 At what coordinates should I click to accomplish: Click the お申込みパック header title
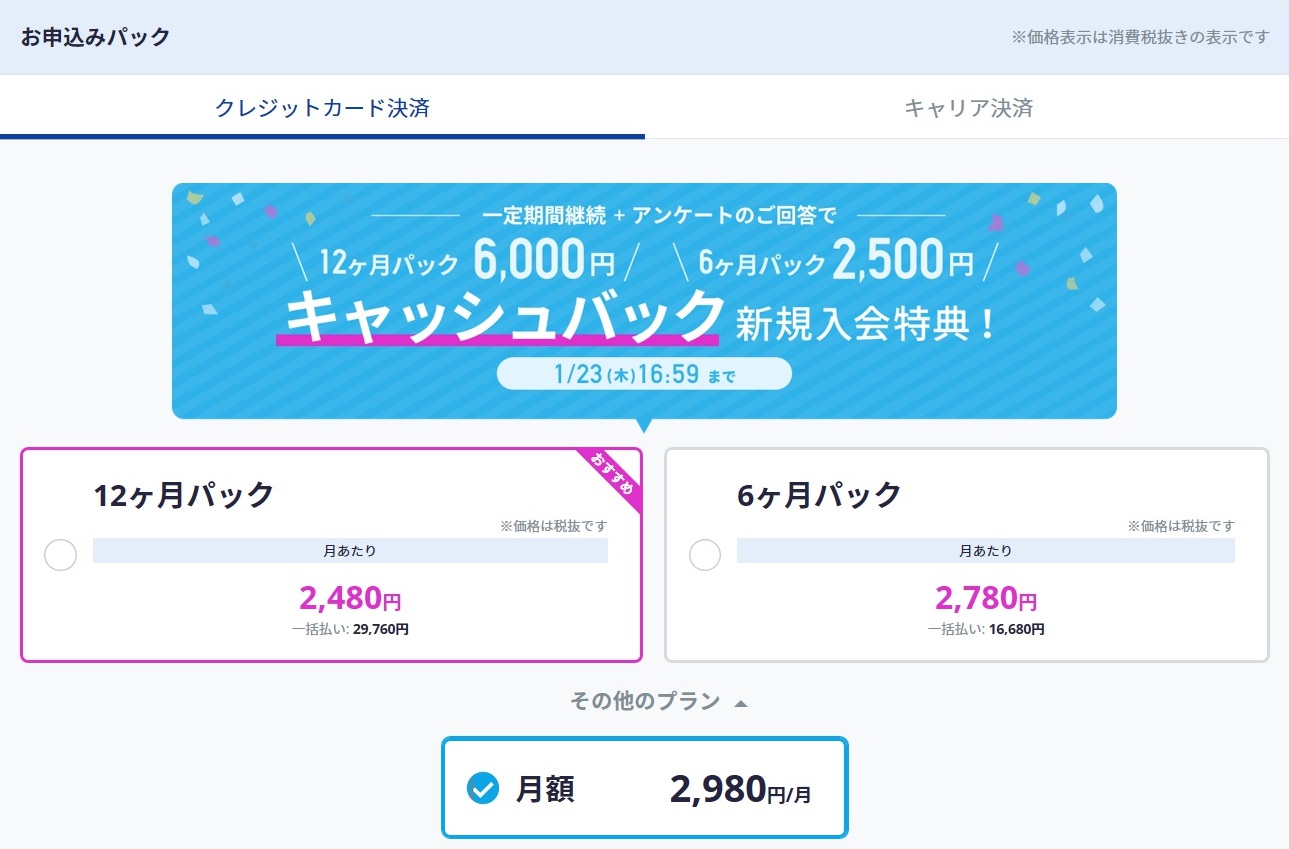click(x=95, y=37)
